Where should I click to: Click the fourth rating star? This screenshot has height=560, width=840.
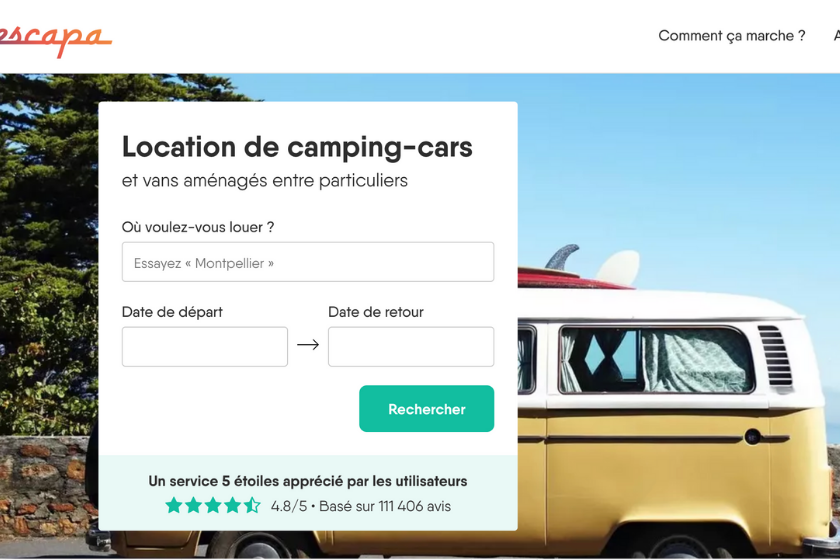click(232, 506)
